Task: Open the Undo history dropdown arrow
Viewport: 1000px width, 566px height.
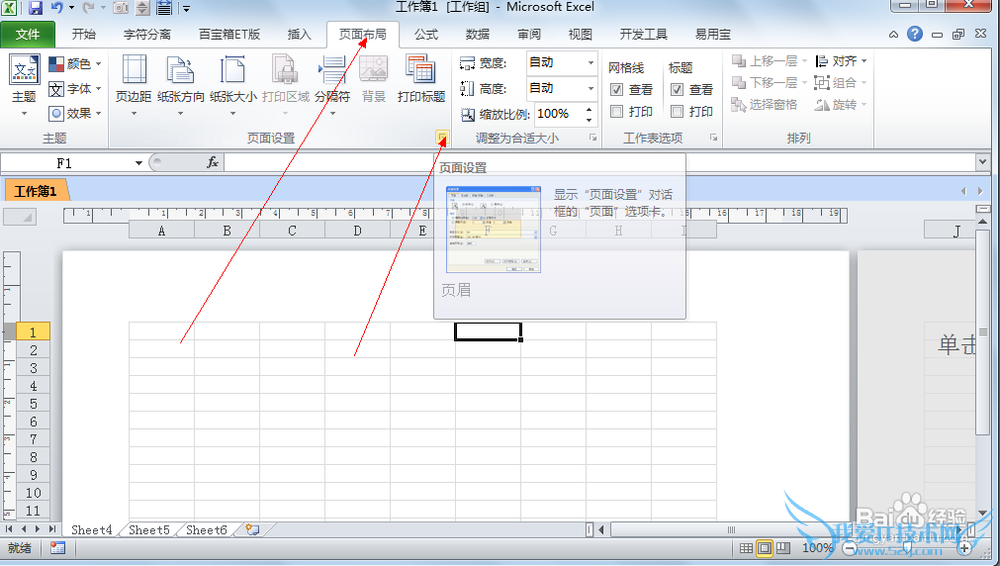Action: 71,8
